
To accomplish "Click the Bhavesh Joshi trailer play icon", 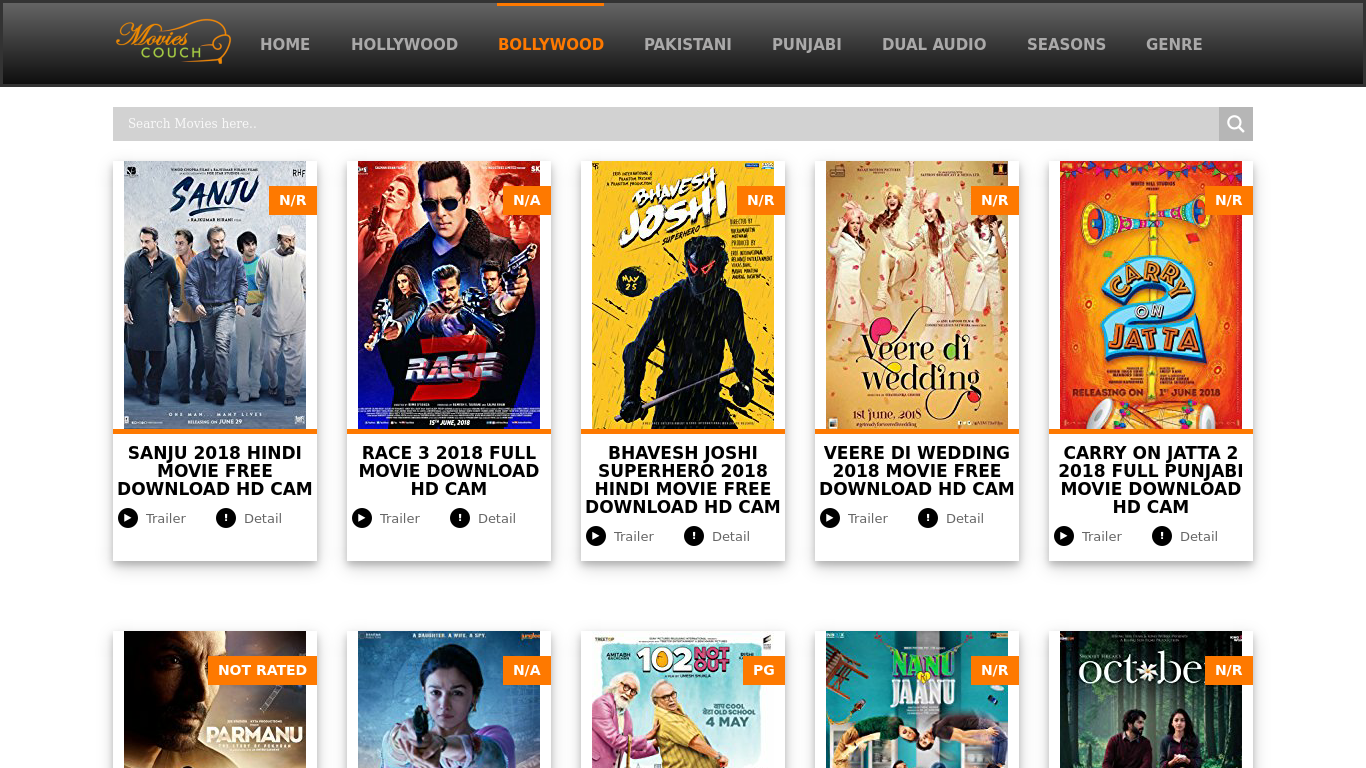I will click(x=596, y=536).
